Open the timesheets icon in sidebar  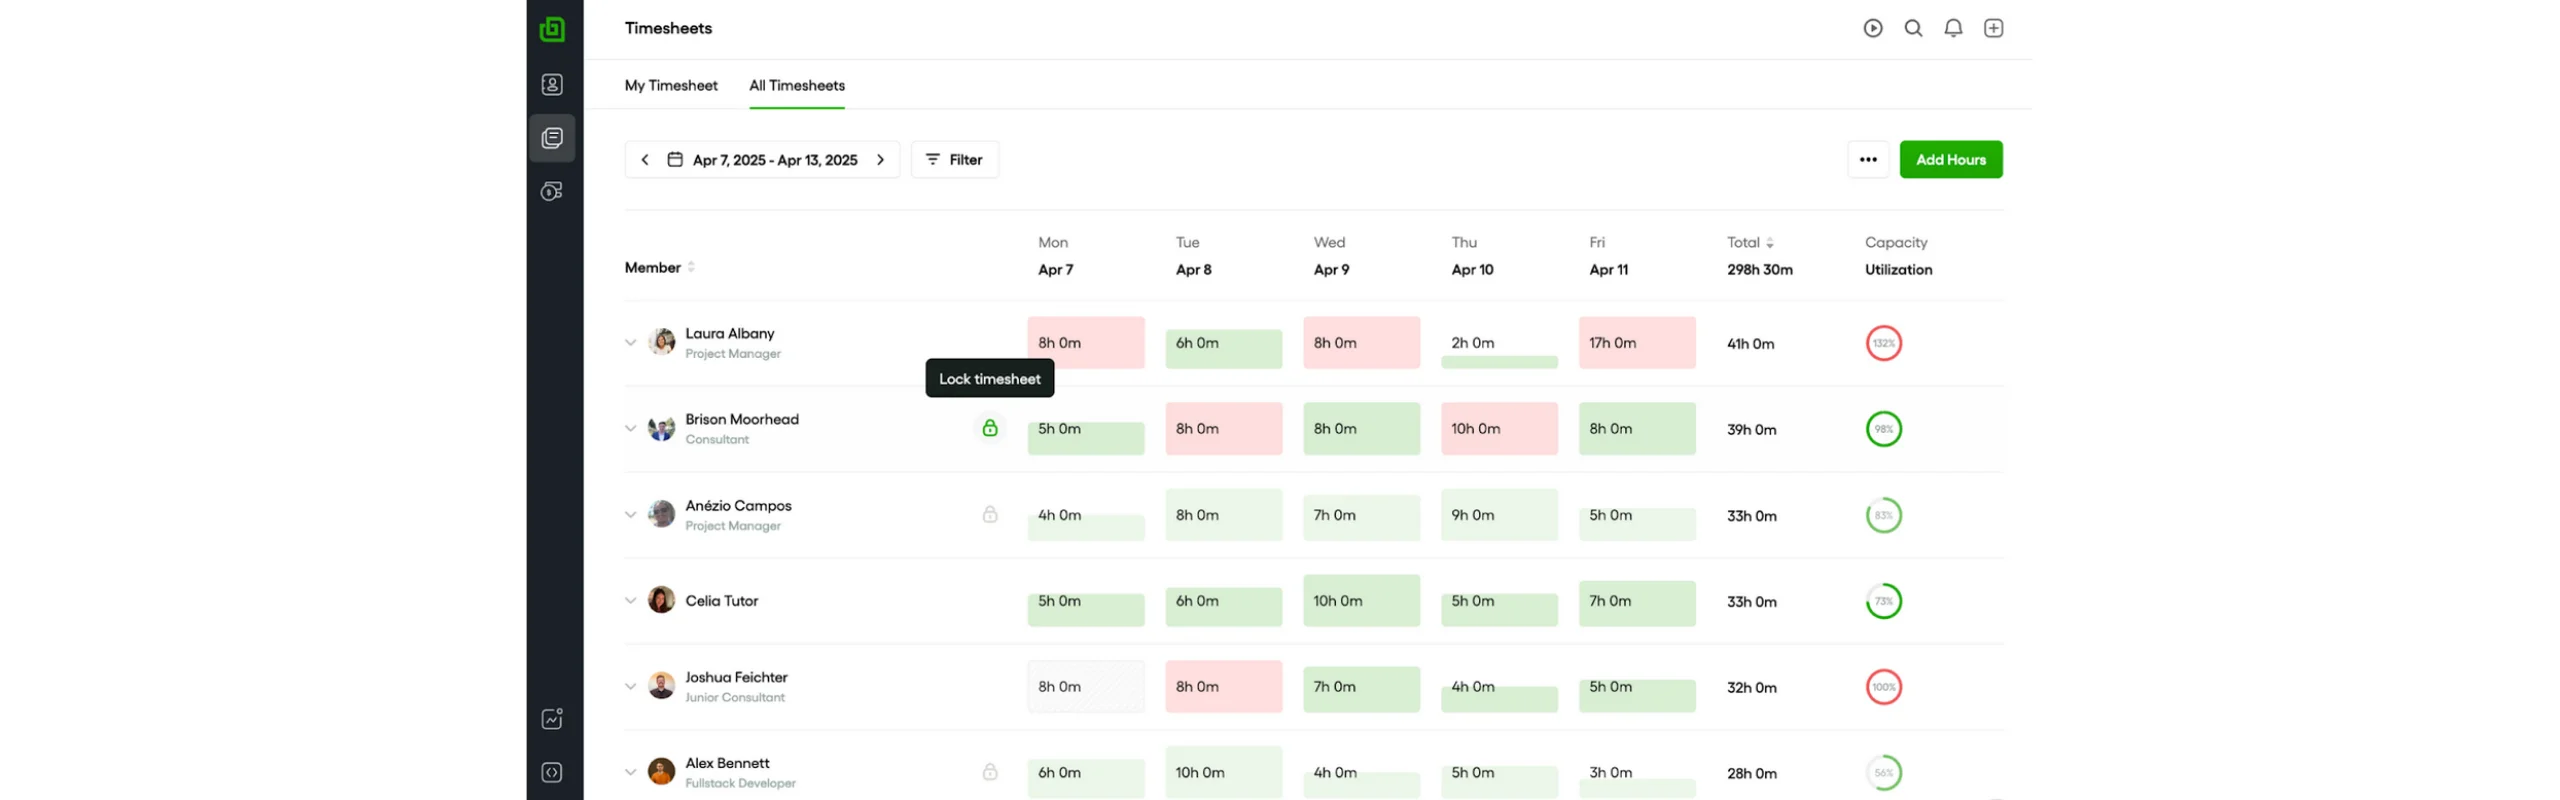(x=551, y=138)
